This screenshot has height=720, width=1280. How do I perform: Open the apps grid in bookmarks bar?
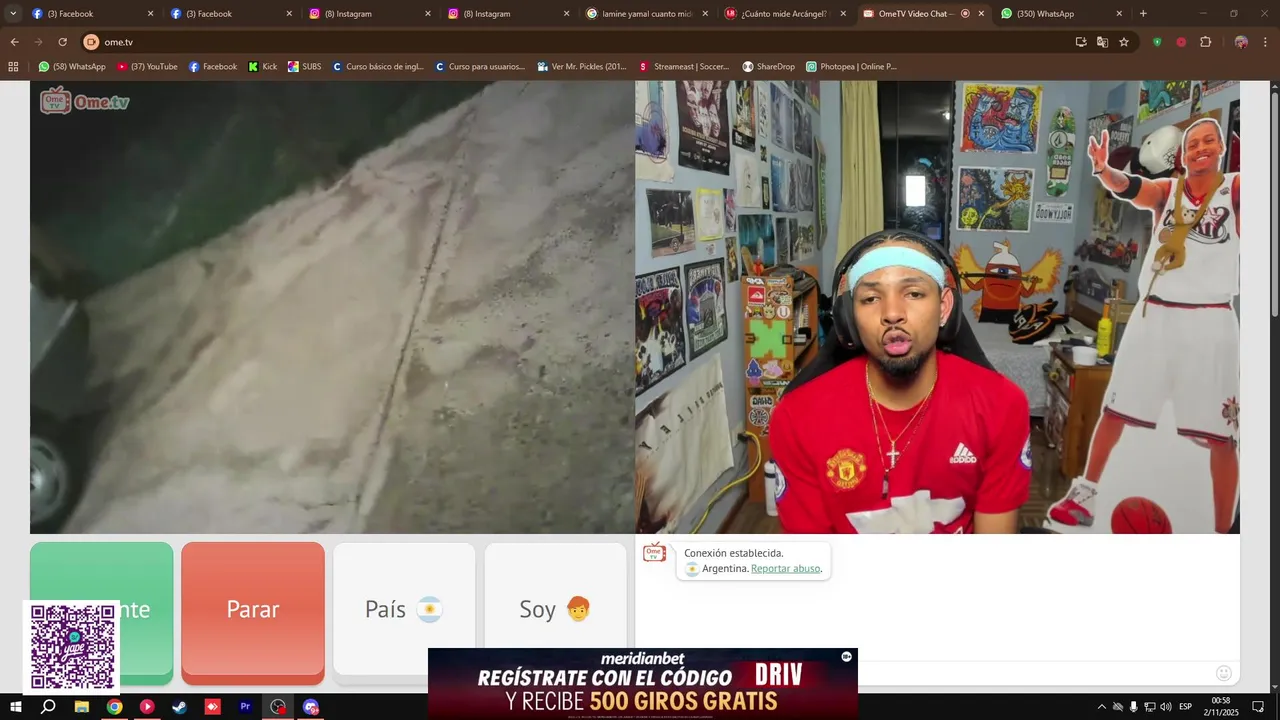(x=13, y=67)
